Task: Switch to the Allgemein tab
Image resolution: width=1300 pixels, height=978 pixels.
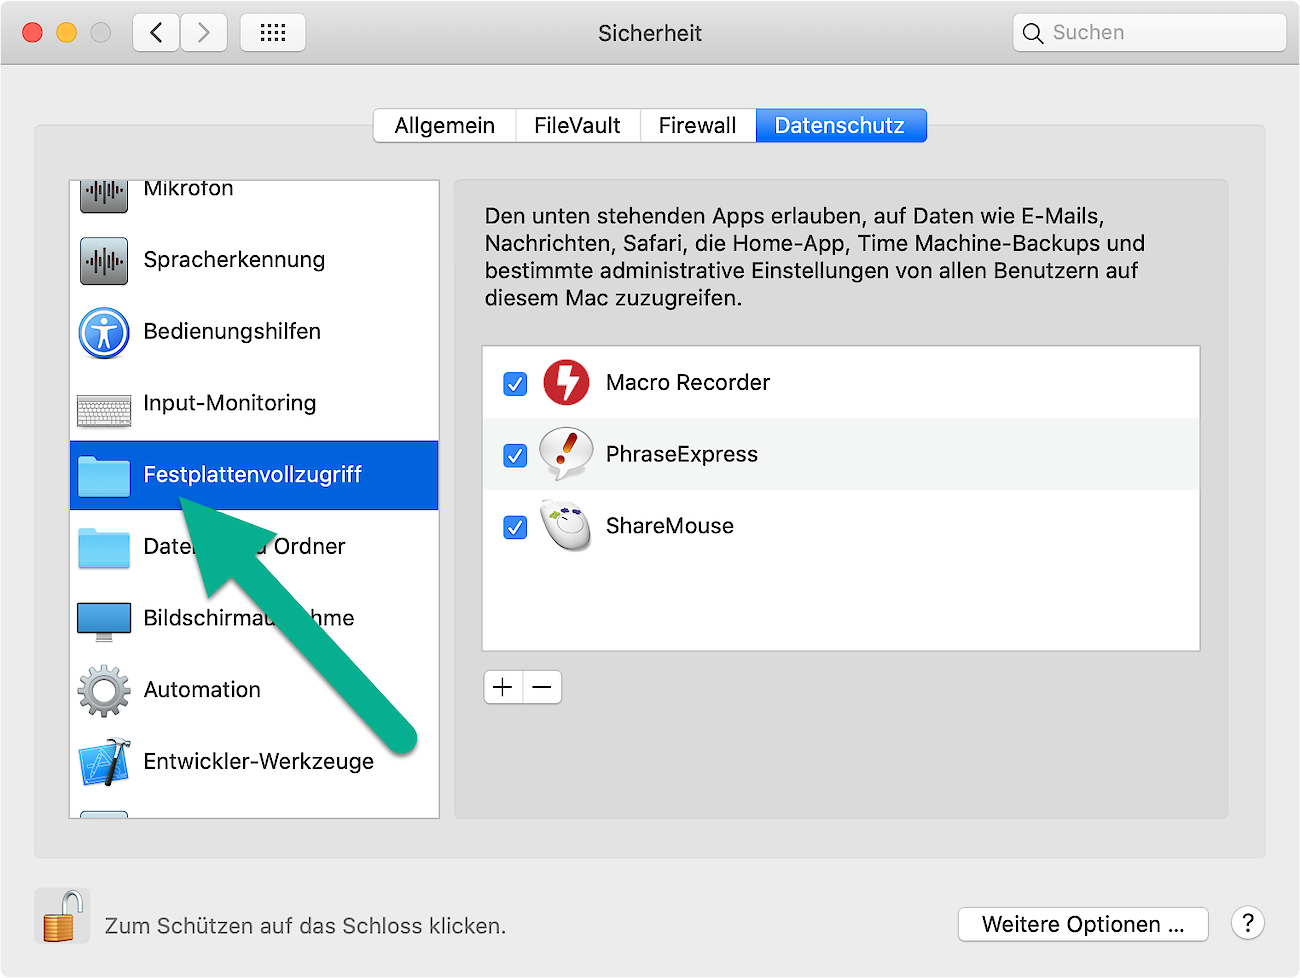Action: [444, 126]
